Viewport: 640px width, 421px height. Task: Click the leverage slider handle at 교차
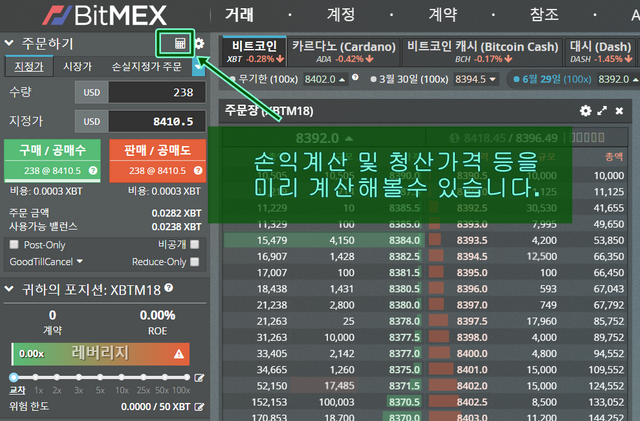pos(14,377)
